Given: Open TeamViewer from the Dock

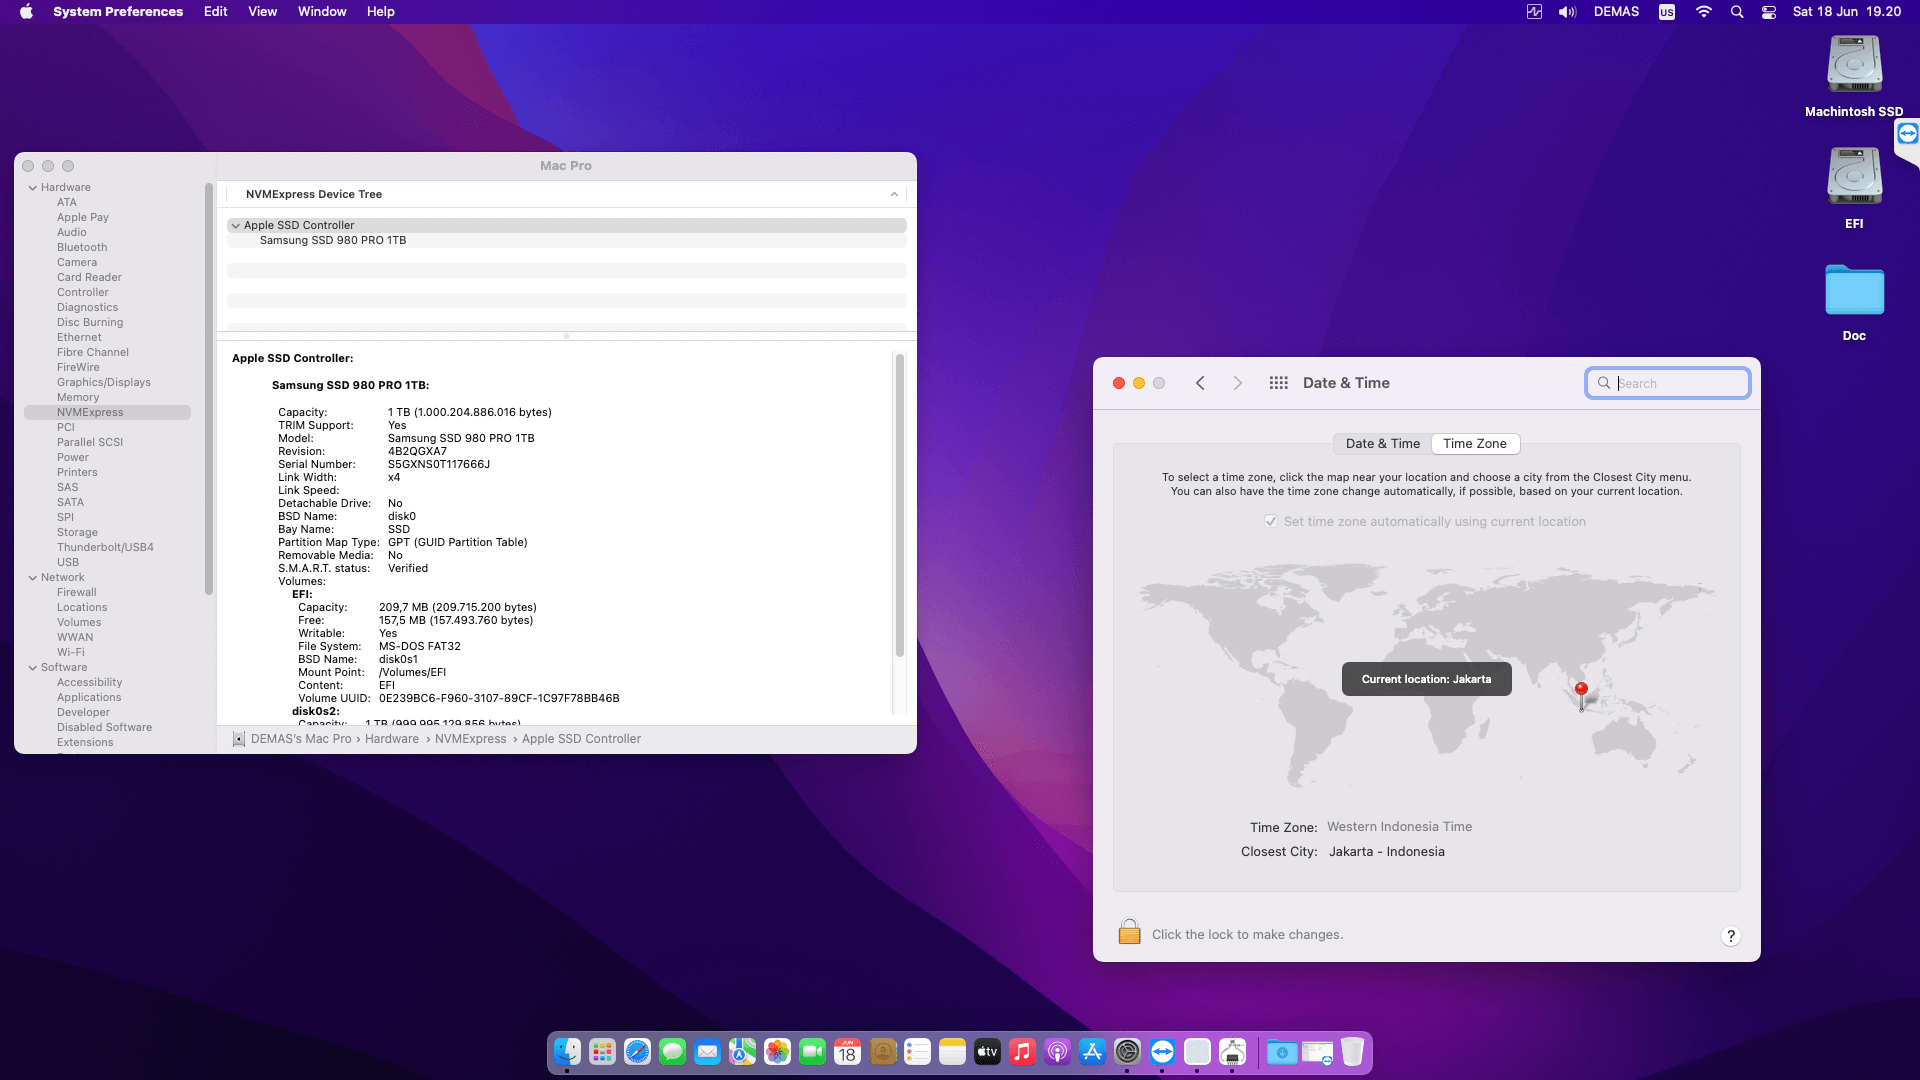Looking at the screenshot, I should tap(1162, 1052).
